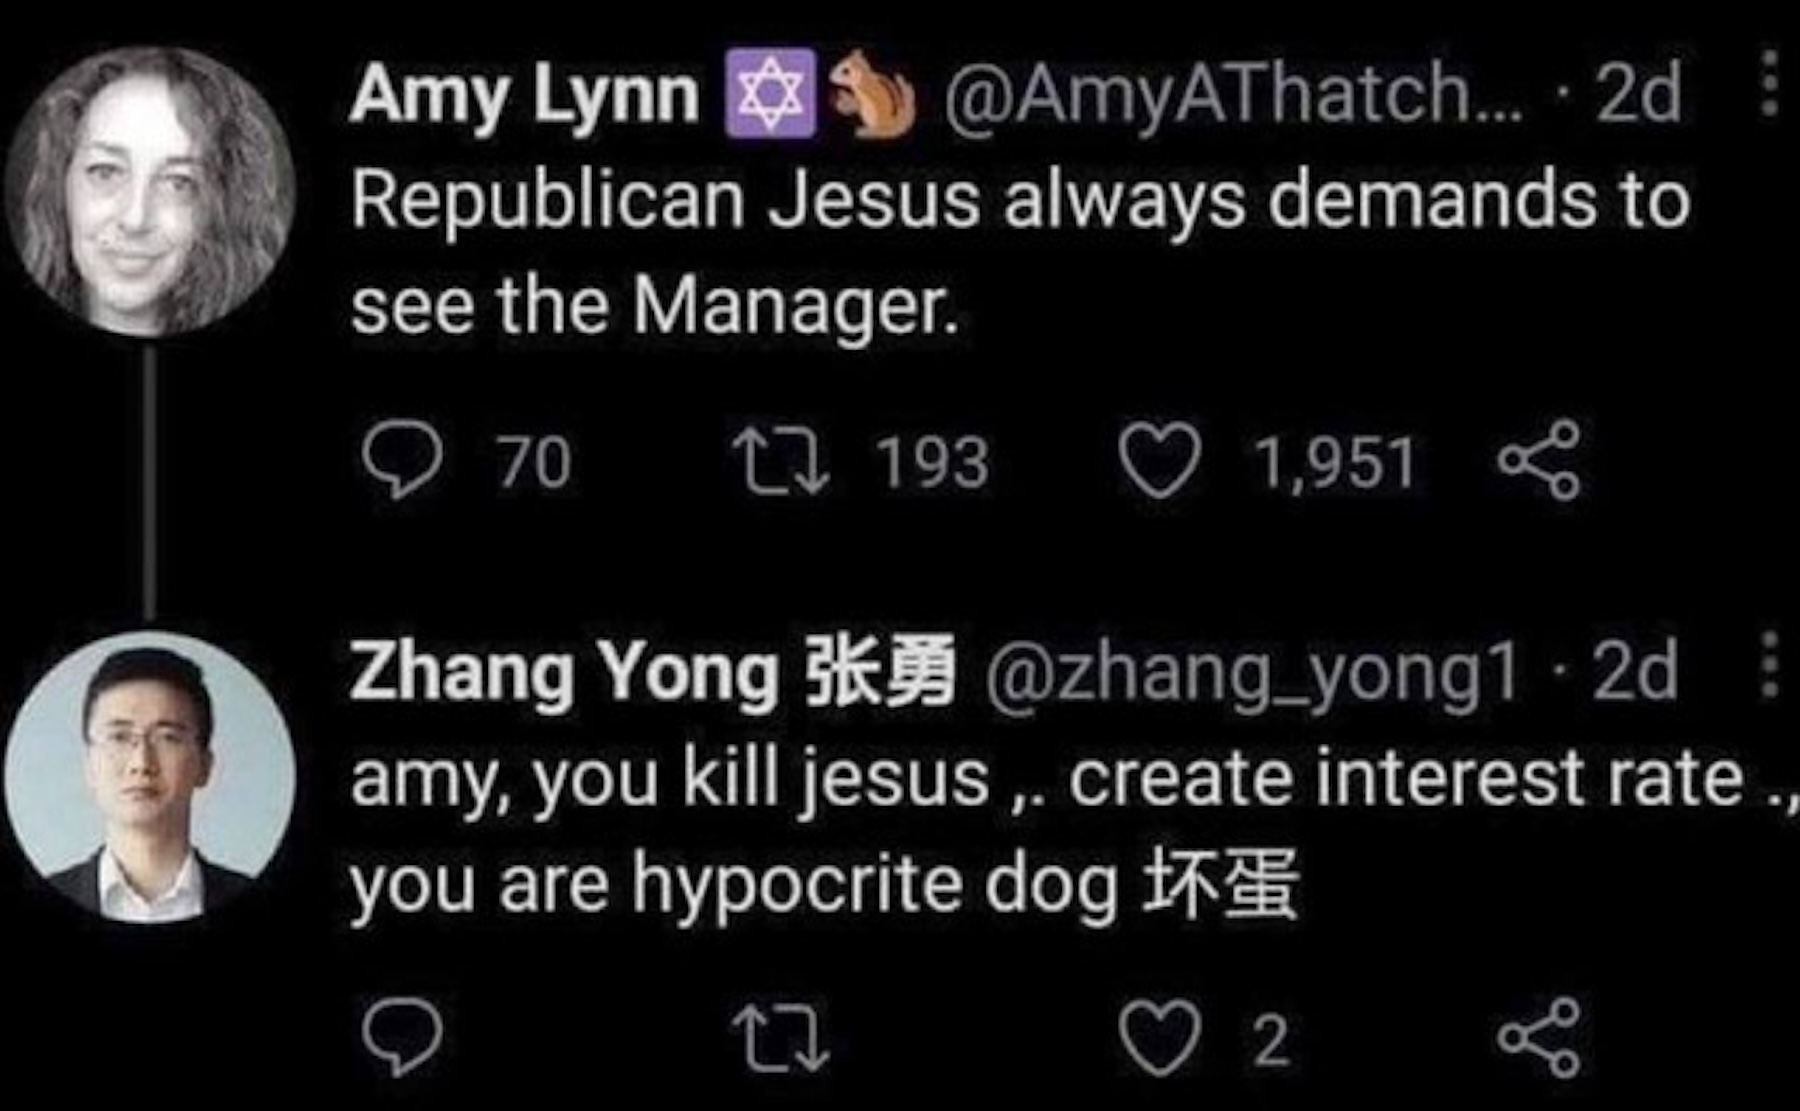This screenshot has width=1800, height=1111.
Task: Share Zhang Yong's reply
Action: pyautogui.click(x=1539, y=1039)
